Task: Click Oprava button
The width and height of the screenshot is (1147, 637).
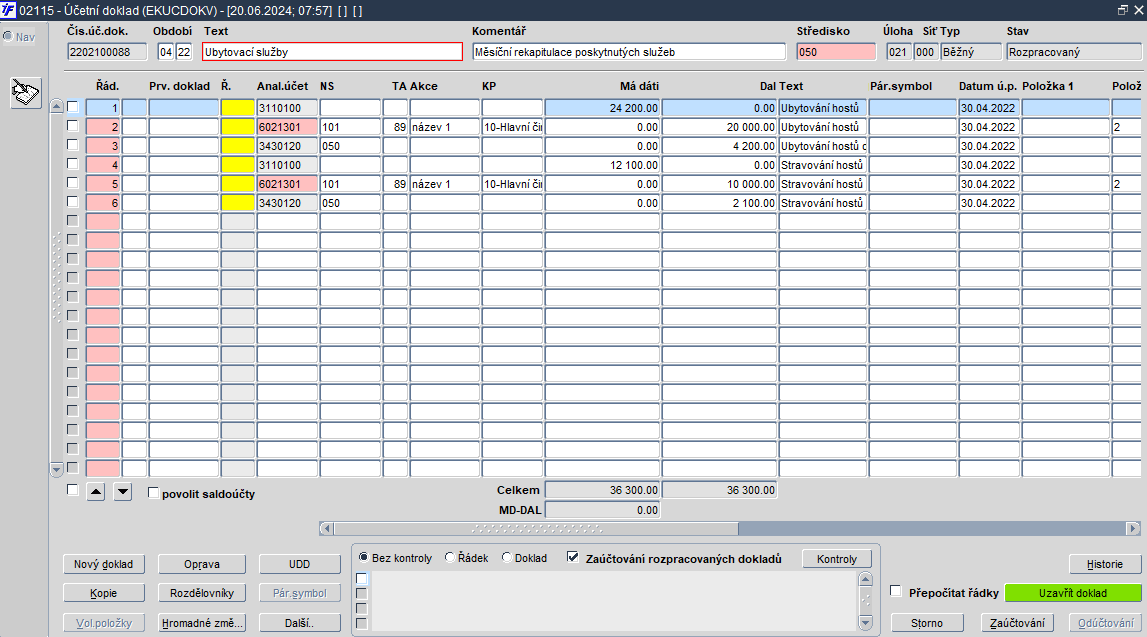Action: pyautogui.click(x=202, y=564)
